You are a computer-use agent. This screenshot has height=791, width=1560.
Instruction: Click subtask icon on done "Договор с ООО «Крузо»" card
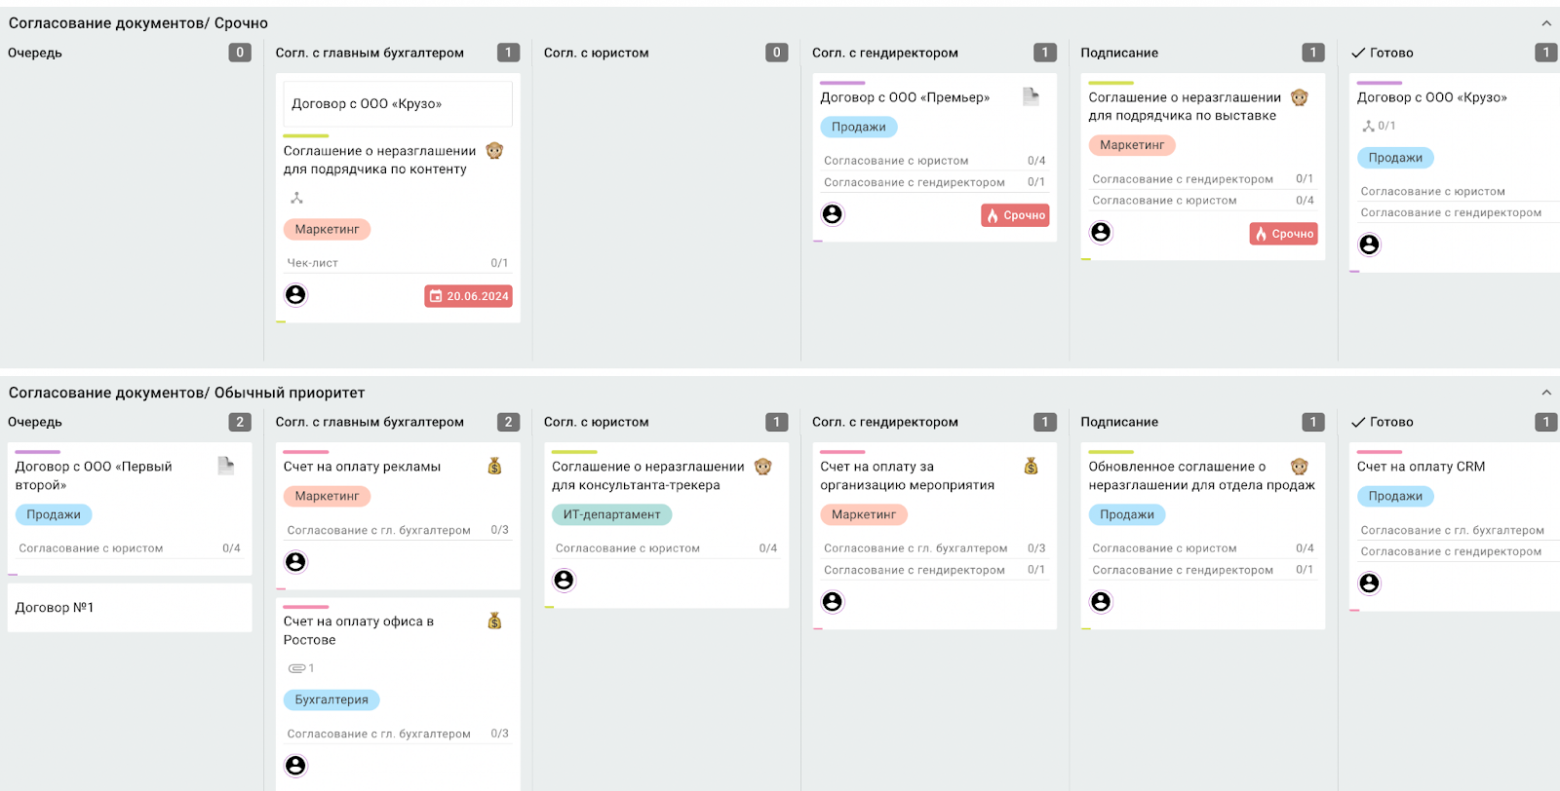click(1369, 126)
